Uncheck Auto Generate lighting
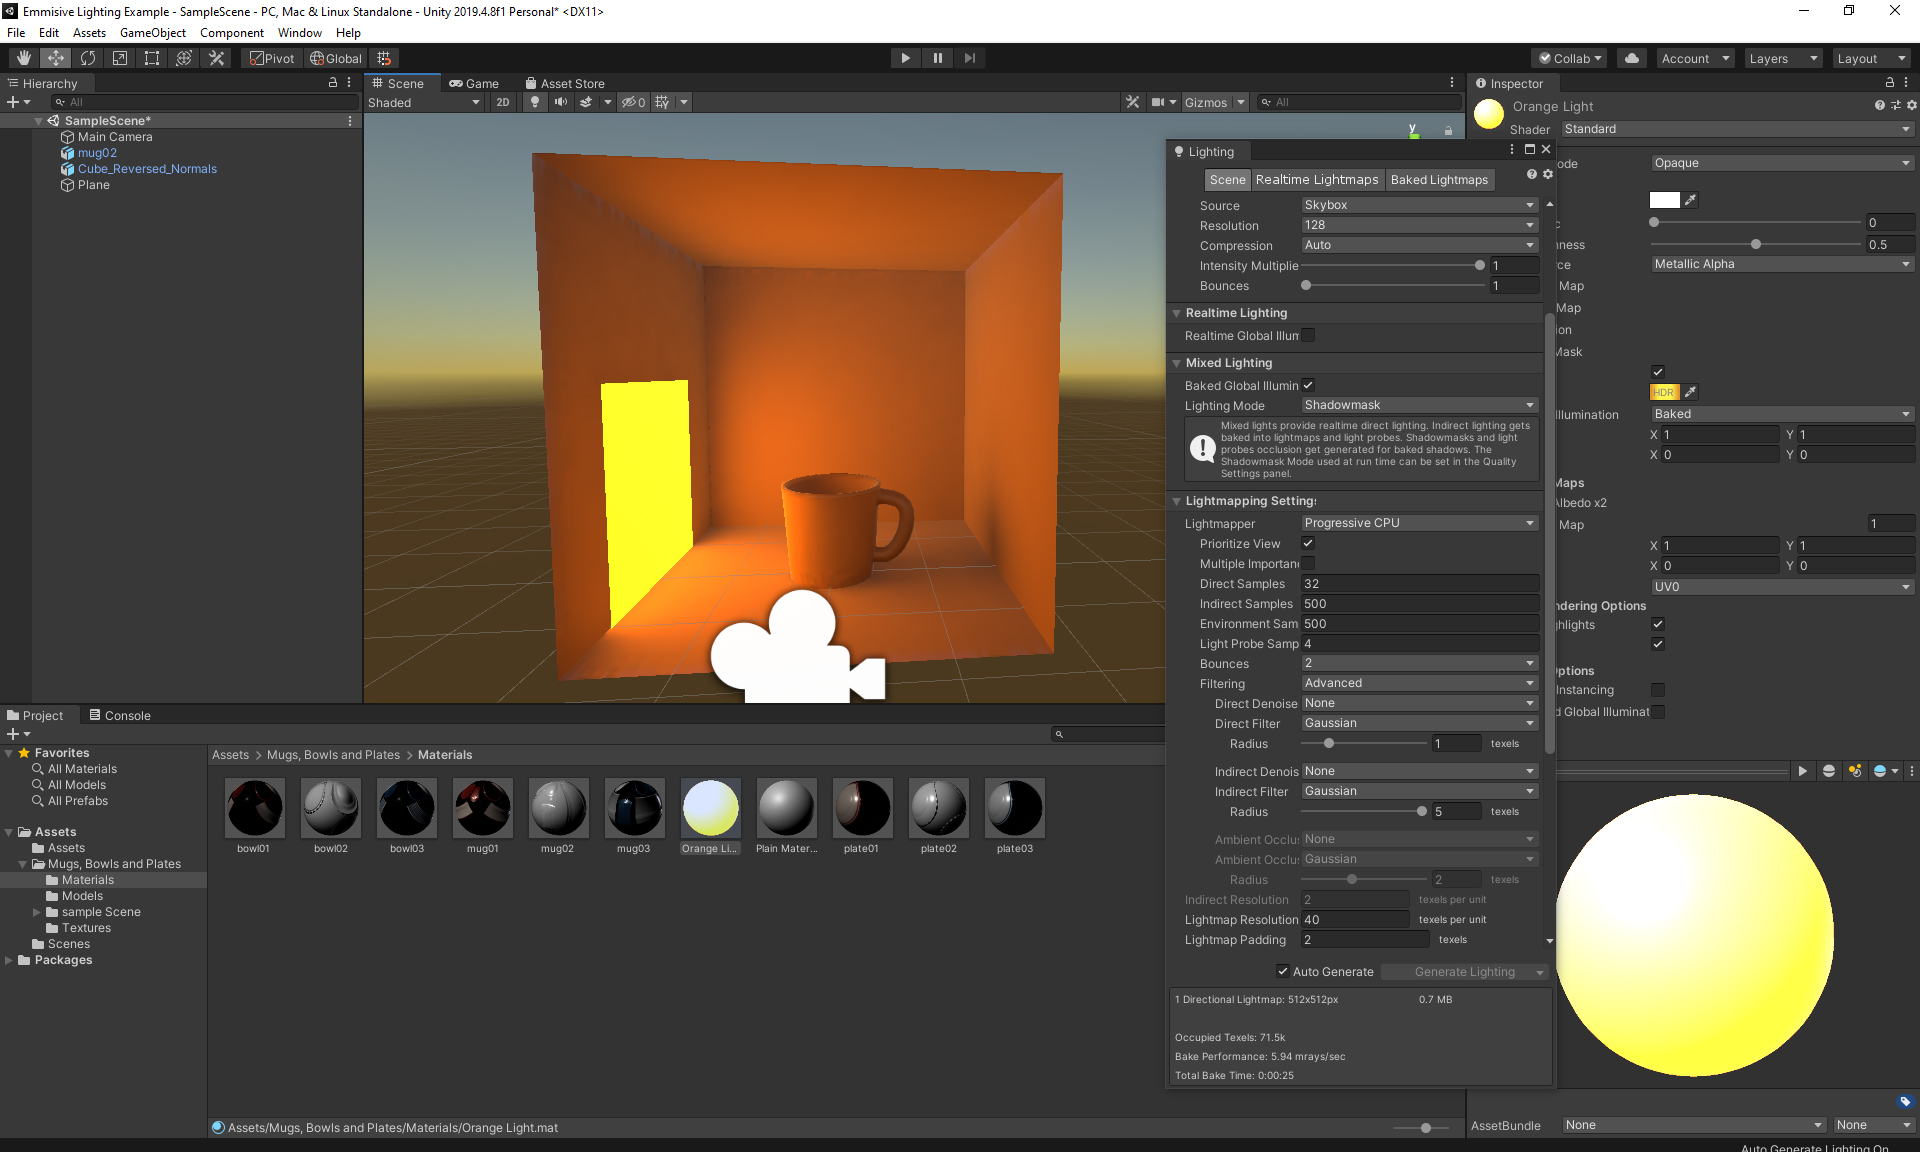The width and height of the screenshot is (1920, 1152). pyautogui.click(x=1282, y=971)
